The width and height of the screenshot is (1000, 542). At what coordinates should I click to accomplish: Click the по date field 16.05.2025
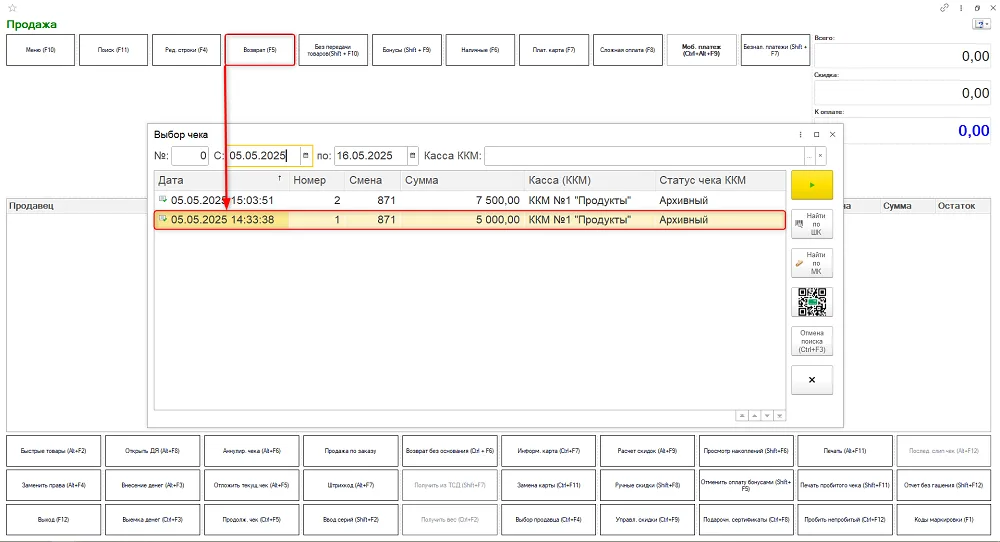pyautogui.click(x=371, y=156)
